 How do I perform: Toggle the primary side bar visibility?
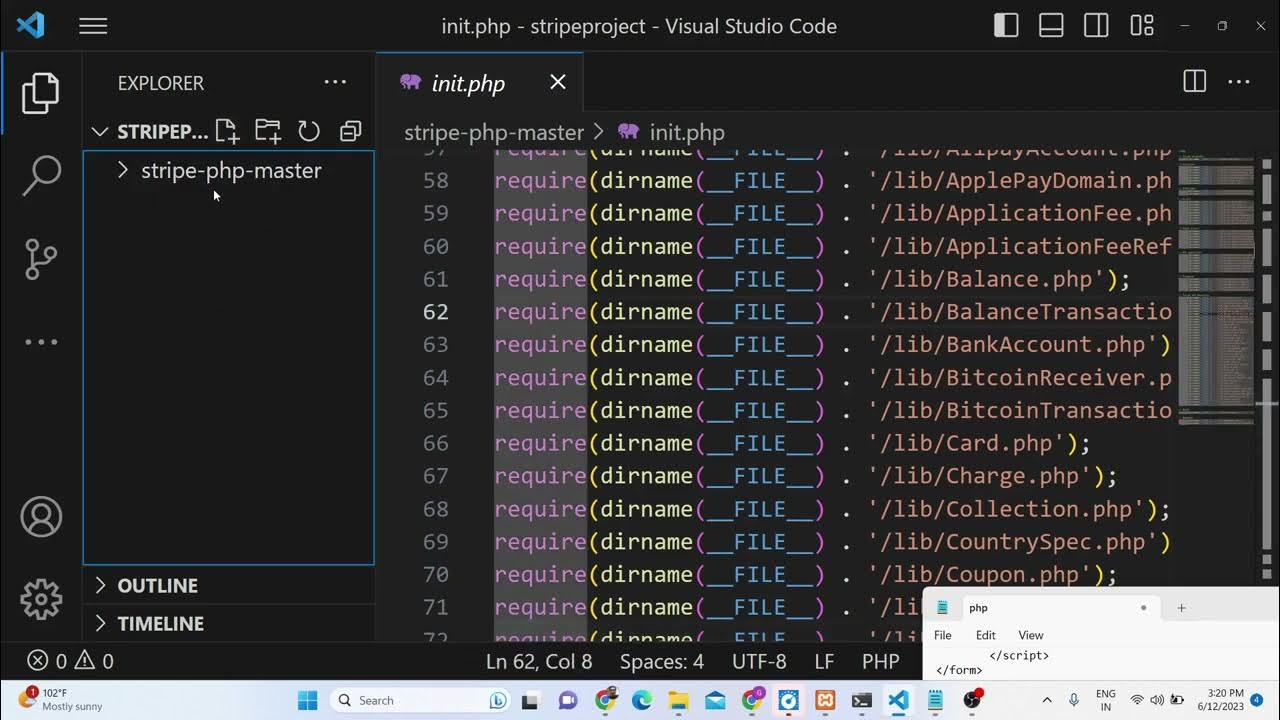[1006, 26]
